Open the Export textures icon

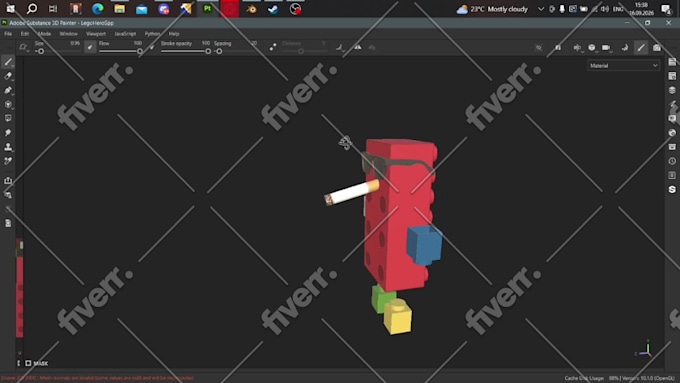pos(8,180)
